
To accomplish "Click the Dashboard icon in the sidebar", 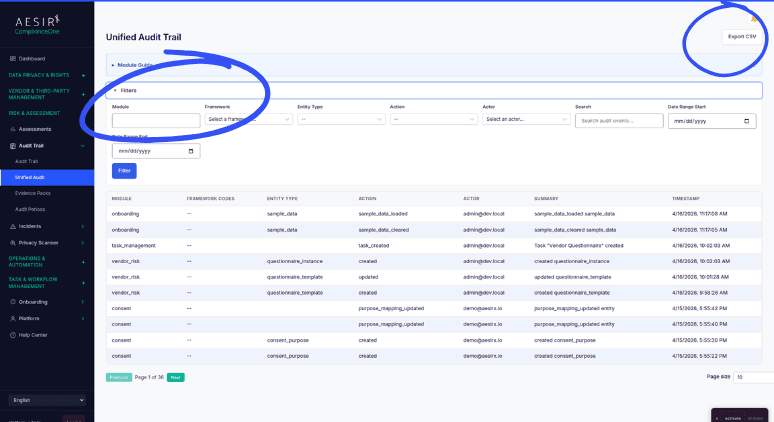I will click(x=13, y=59).
